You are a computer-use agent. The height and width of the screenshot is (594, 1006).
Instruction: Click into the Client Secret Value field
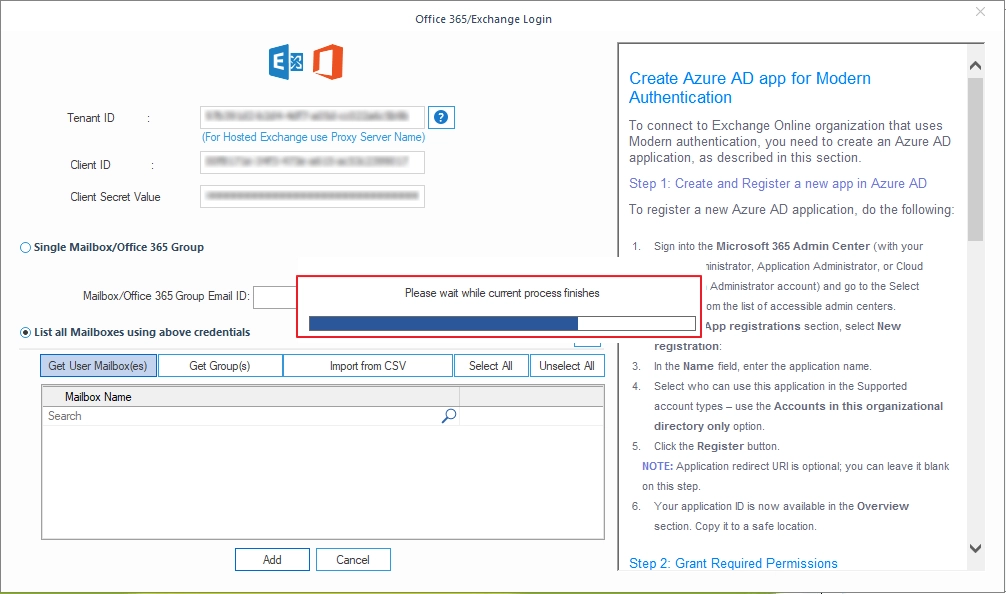[x=312, y=196]
